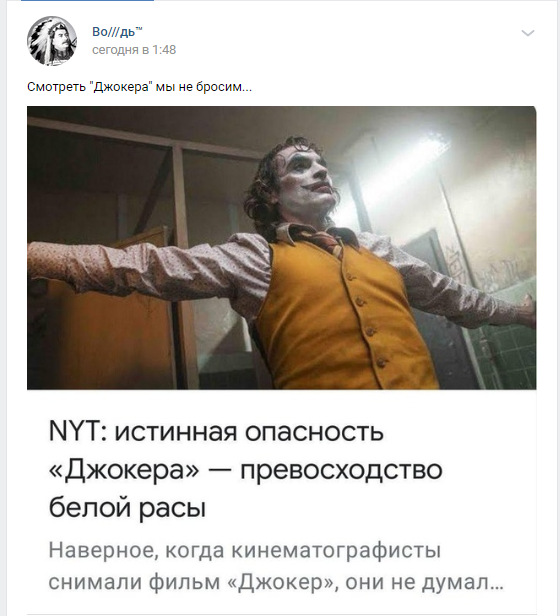Image resolution: width=560 pixels, height=616 pixels.
Task: Expand the post options chevron
Action: click(x=527, y=33)
